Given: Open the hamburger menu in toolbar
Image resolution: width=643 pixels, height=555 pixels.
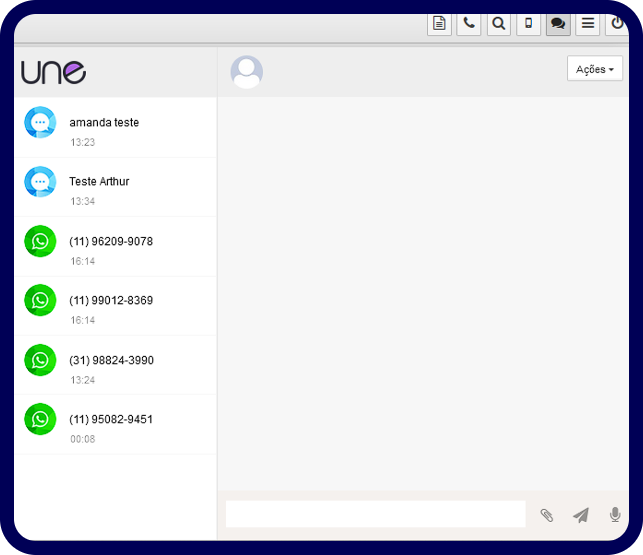Looking at the screenshot, I should point(588,24).
